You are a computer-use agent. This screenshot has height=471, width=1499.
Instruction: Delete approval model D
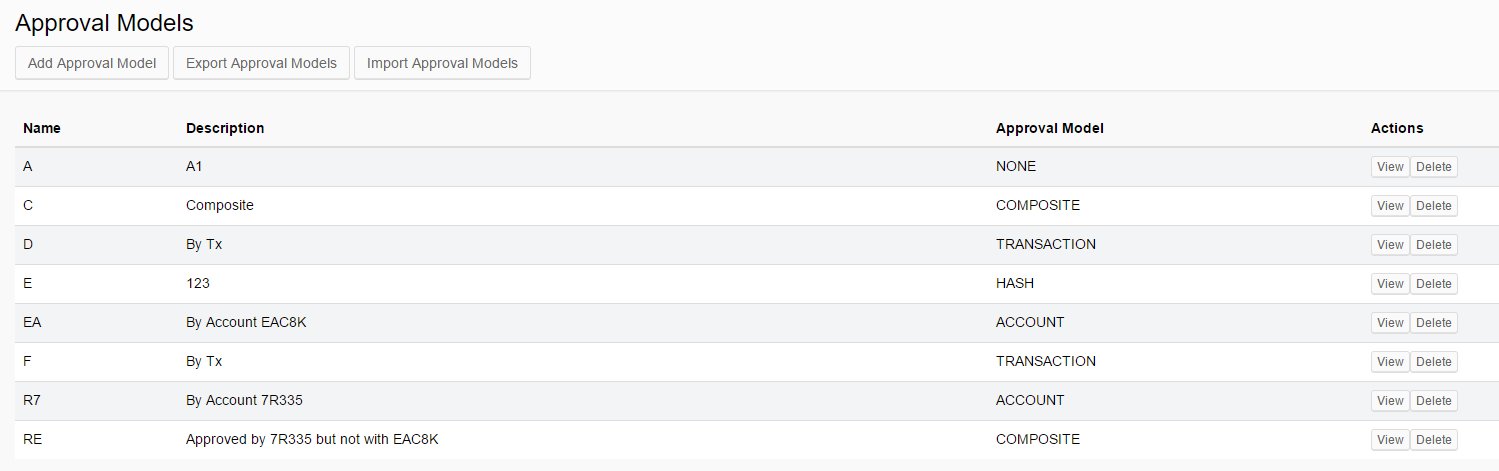1433,245
